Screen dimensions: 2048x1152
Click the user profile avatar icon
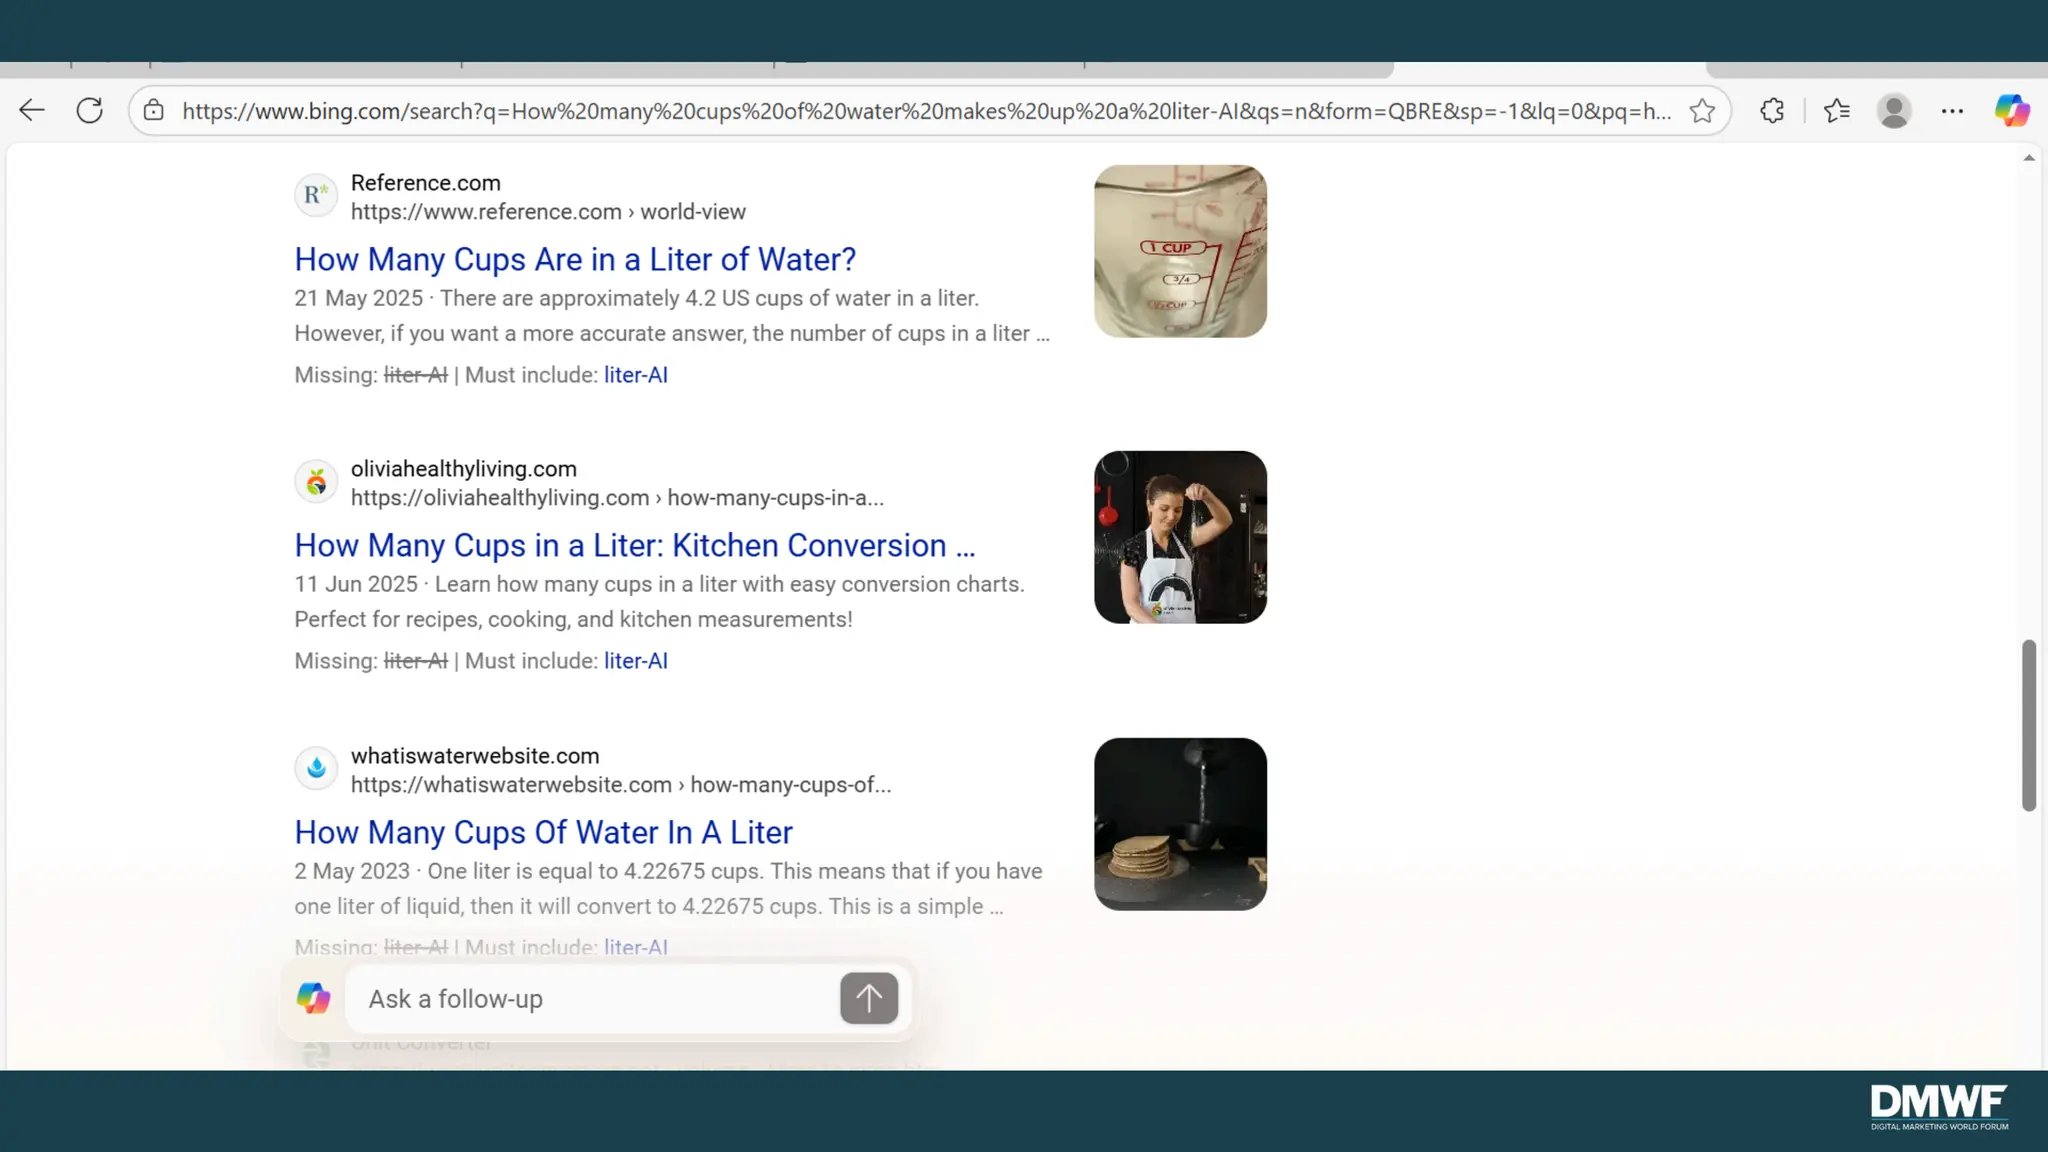[1893, 110]
